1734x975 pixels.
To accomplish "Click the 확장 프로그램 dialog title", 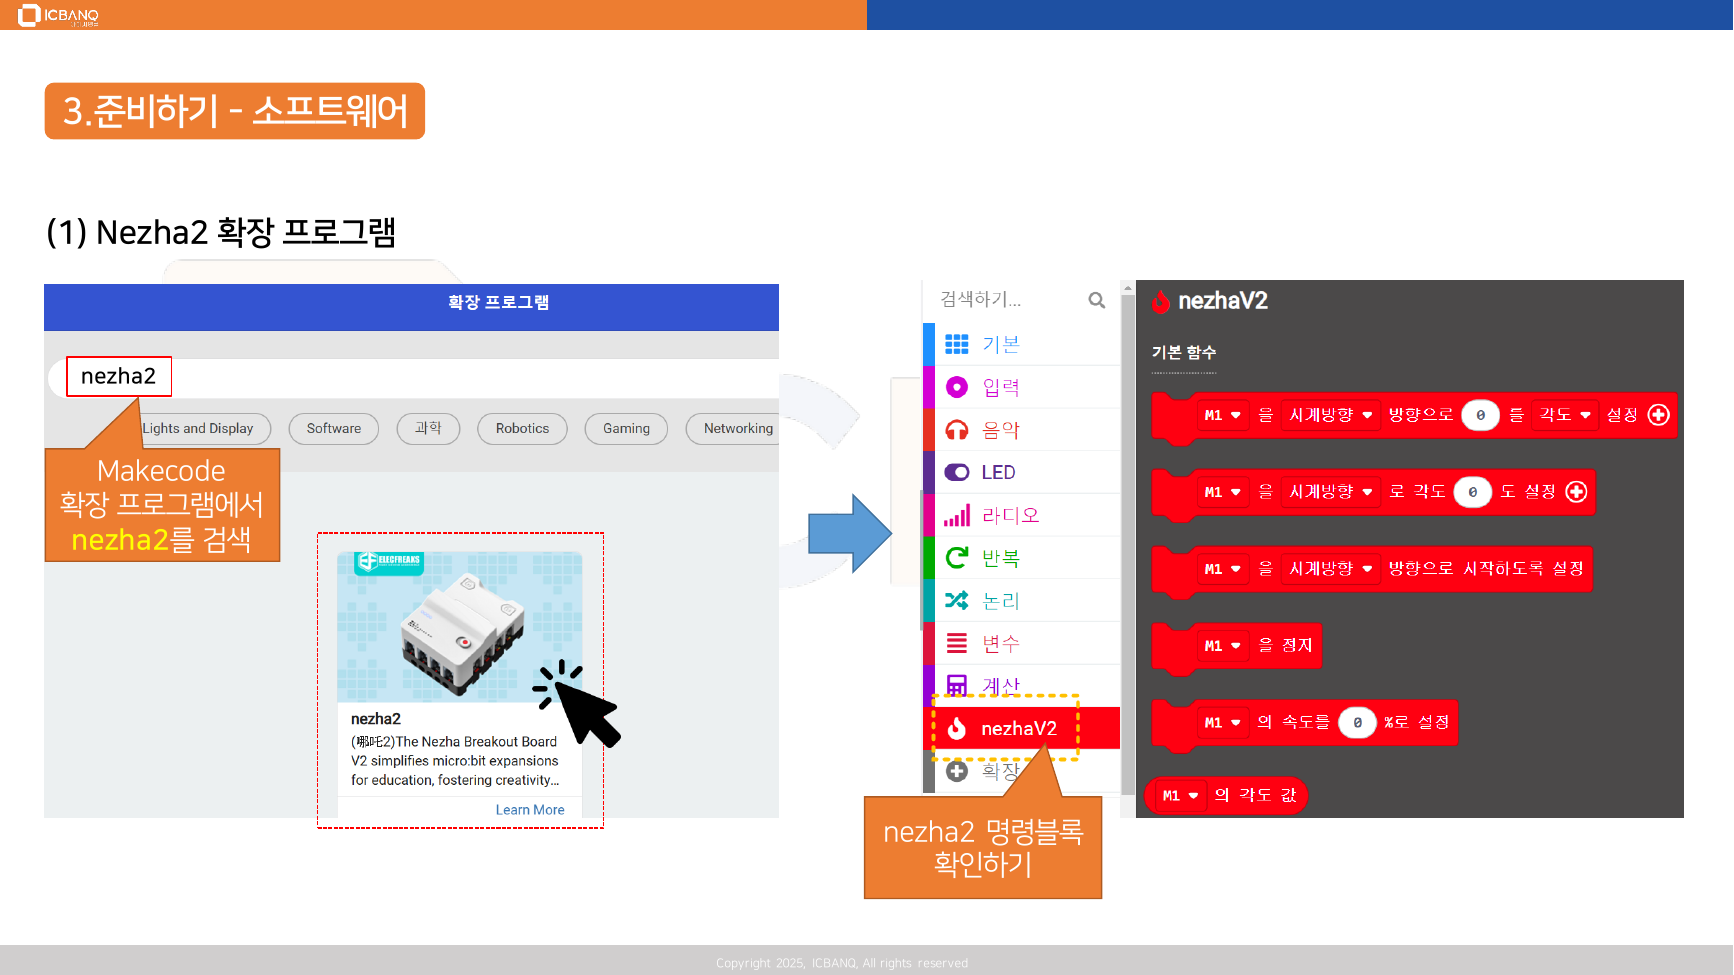I will [x=499, y=303].
